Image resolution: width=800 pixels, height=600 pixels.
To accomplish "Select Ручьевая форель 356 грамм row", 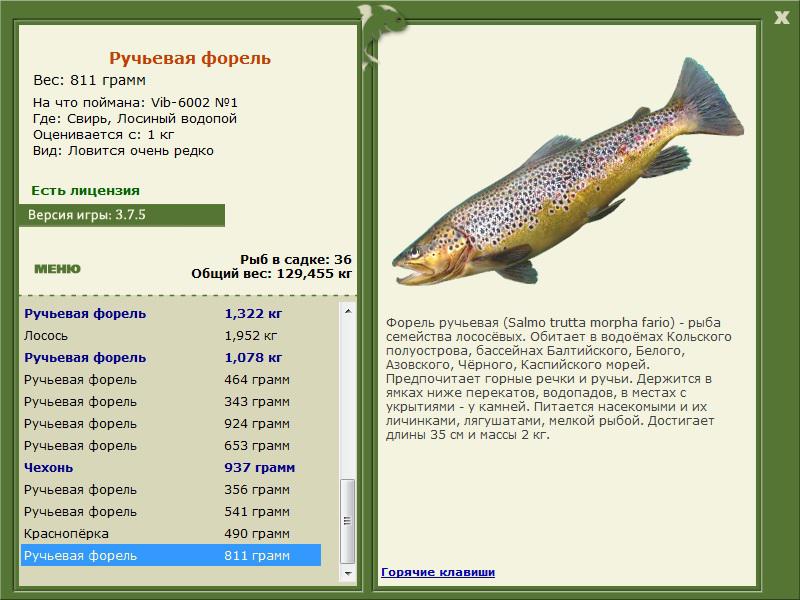I will 171,489.
